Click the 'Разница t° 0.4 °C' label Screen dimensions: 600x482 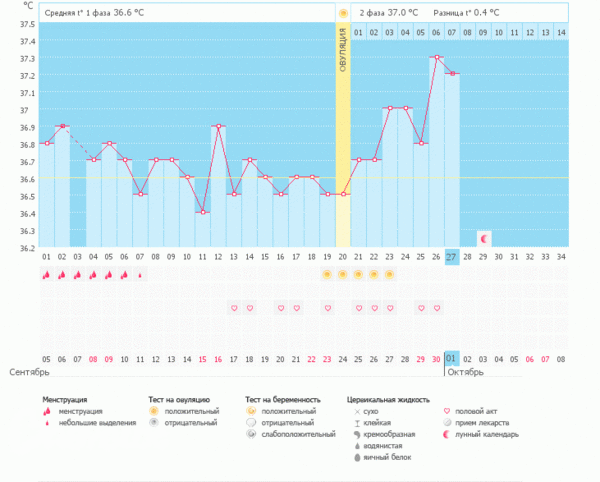466,13
